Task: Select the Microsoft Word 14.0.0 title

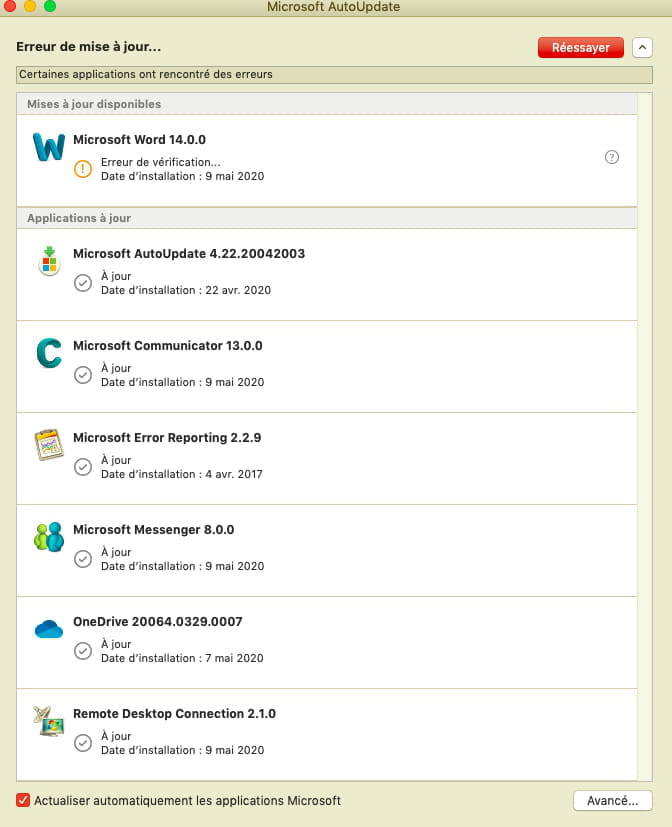Action: click(x=139, y=140)
